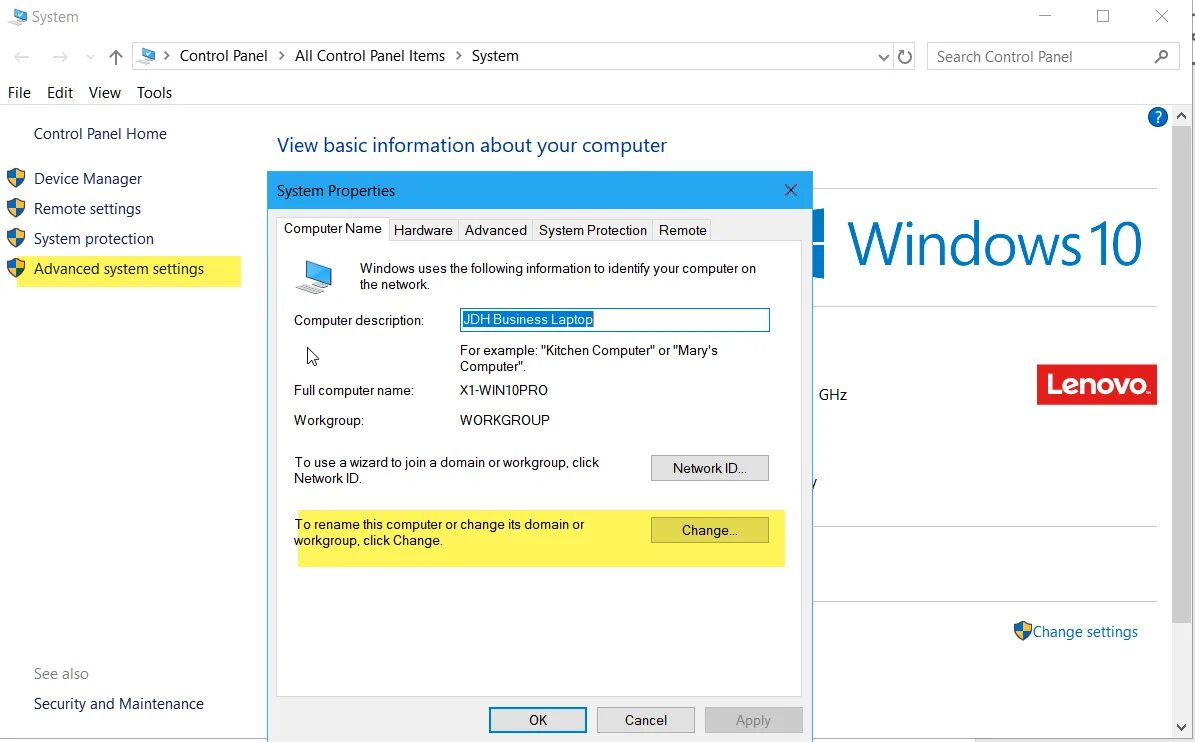The width and height of the screenshot is (1195, 742).
Task: Open Device Manager link
Action: 88,178
